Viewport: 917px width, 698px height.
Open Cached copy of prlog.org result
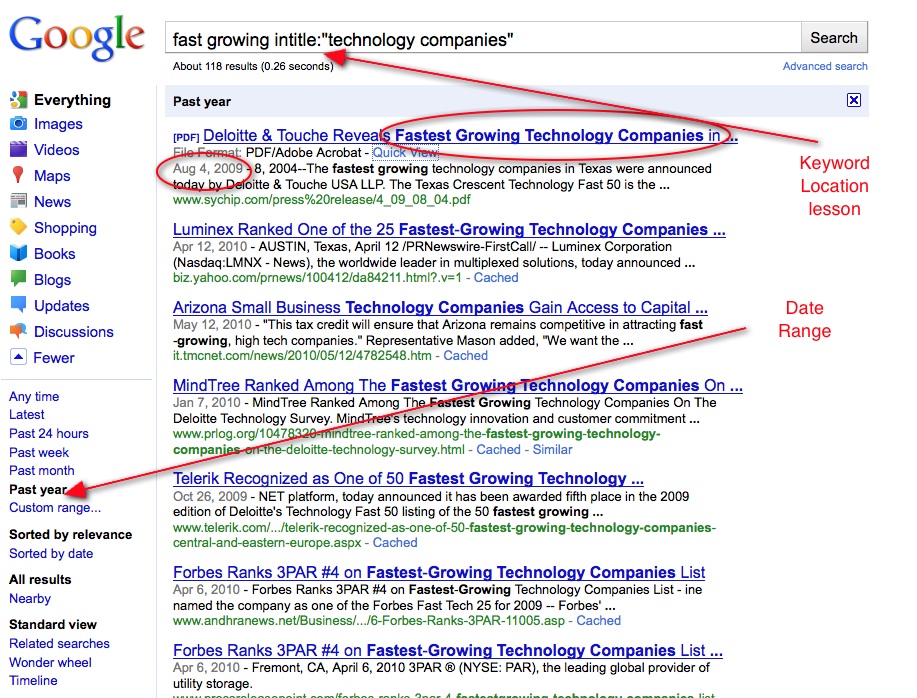point(498,450)
